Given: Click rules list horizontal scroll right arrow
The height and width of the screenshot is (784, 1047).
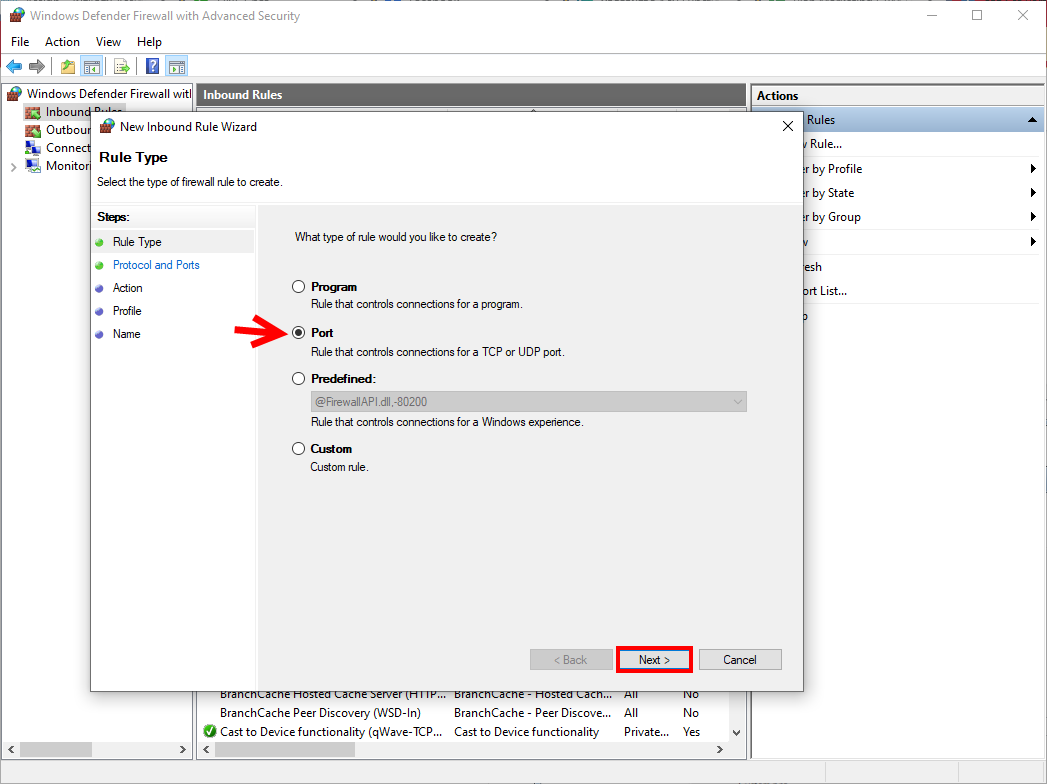Looking at the screenshot, I should (720, 749).
